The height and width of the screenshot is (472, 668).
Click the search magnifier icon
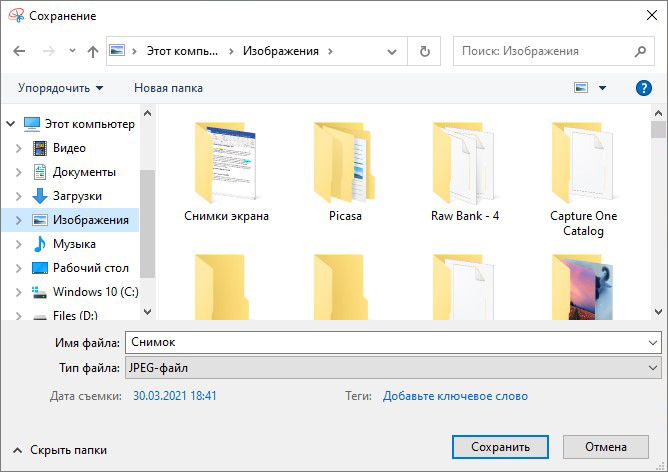(x=641, y=51)
